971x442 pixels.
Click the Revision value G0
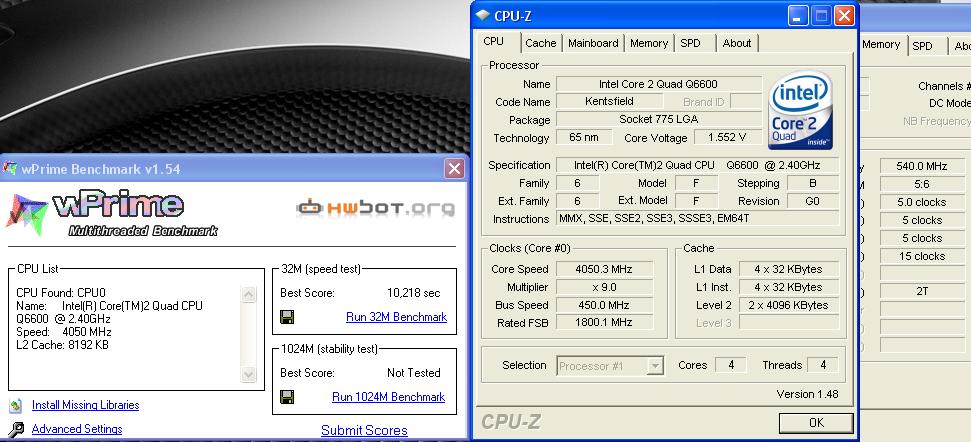(813, 201)
